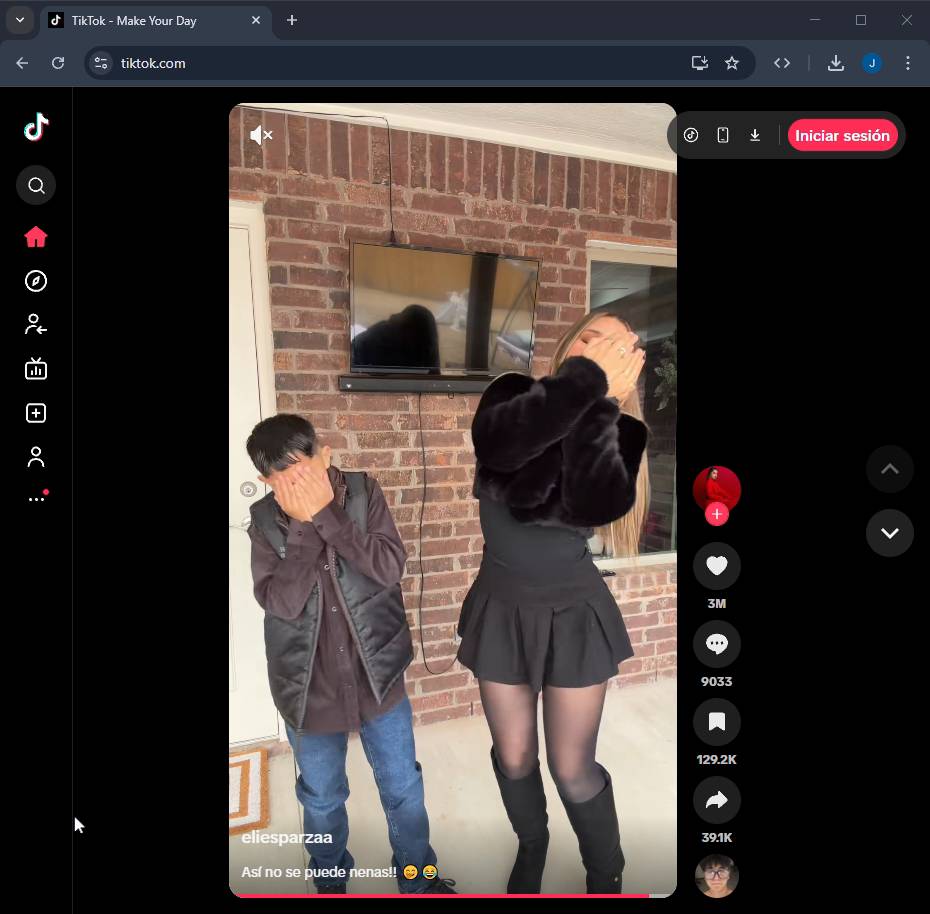The image size is (930, 914).
Task: Open the Explore compass icon
Action: tap(36, 281)
